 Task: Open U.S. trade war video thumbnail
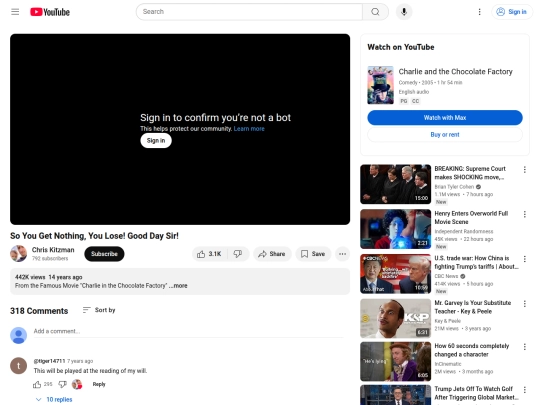coord(395,274)
